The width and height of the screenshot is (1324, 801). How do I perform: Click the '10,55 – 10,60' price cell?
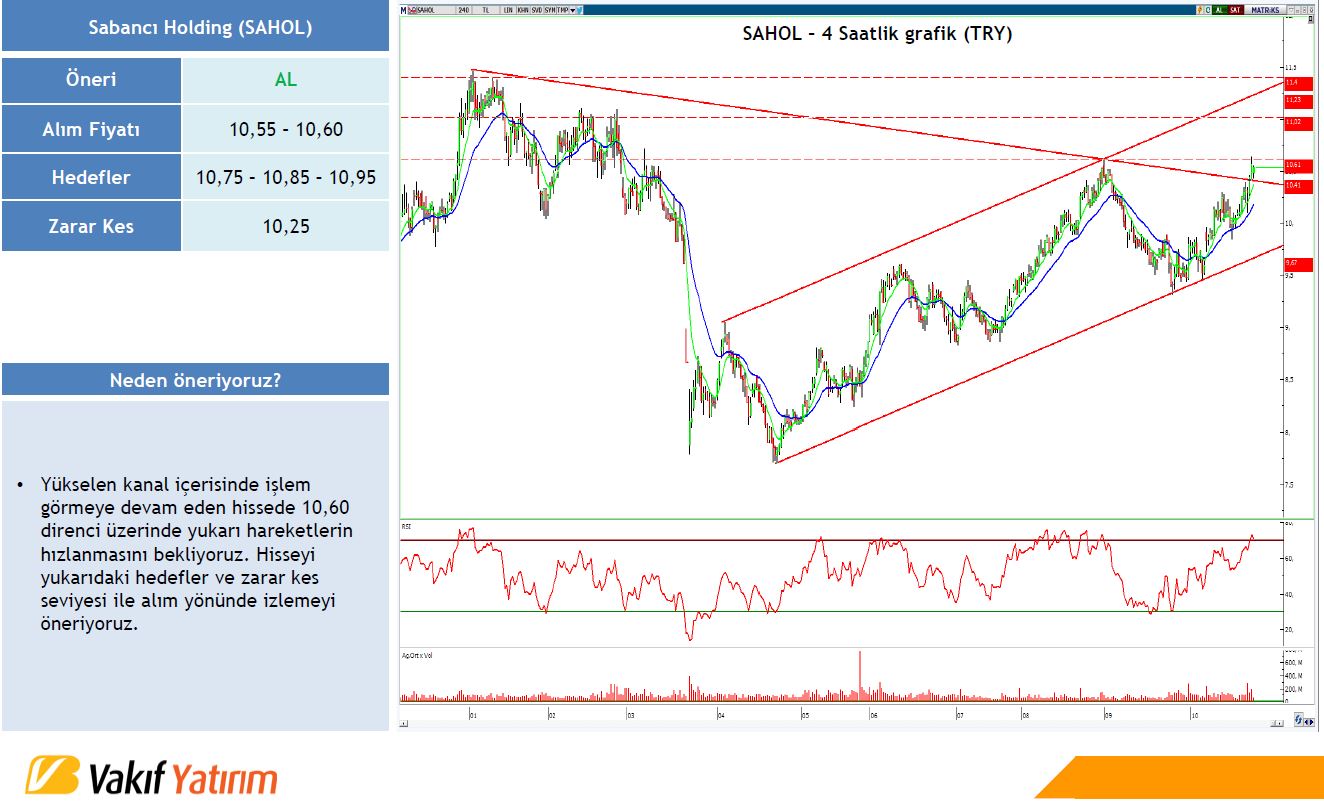tap(285, 129)
